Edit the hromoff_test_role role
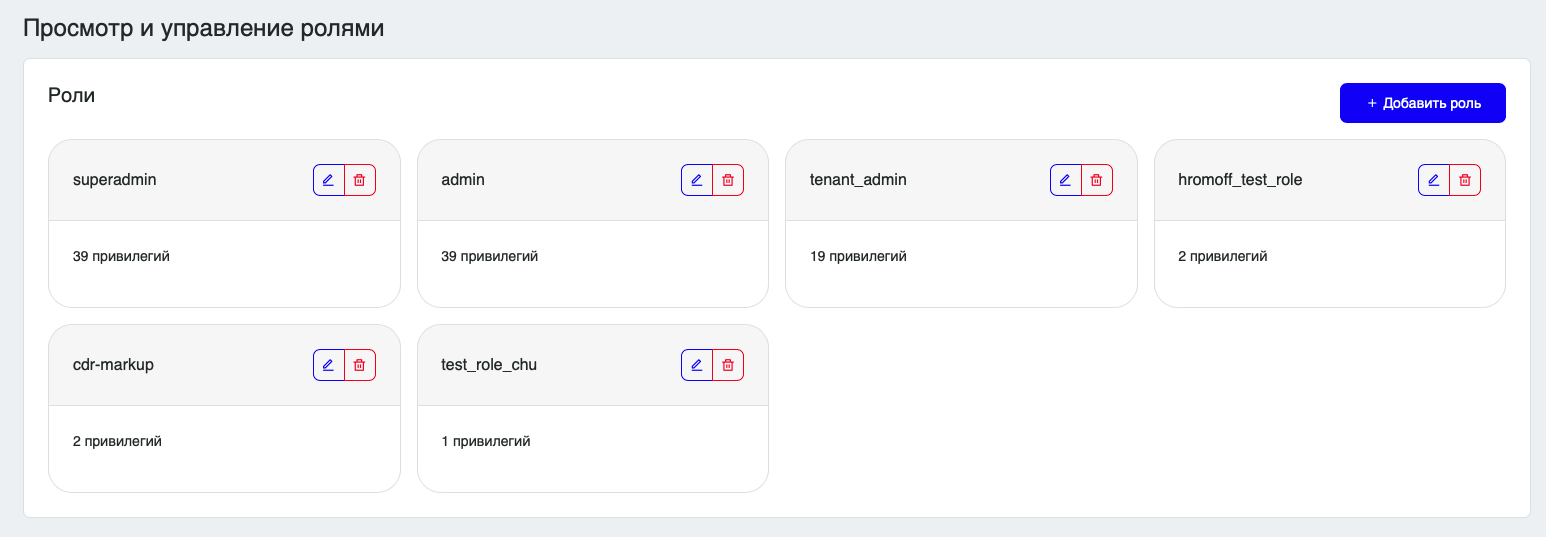The width and height of the screenshot is (1546, 537). click(1434, 180)
